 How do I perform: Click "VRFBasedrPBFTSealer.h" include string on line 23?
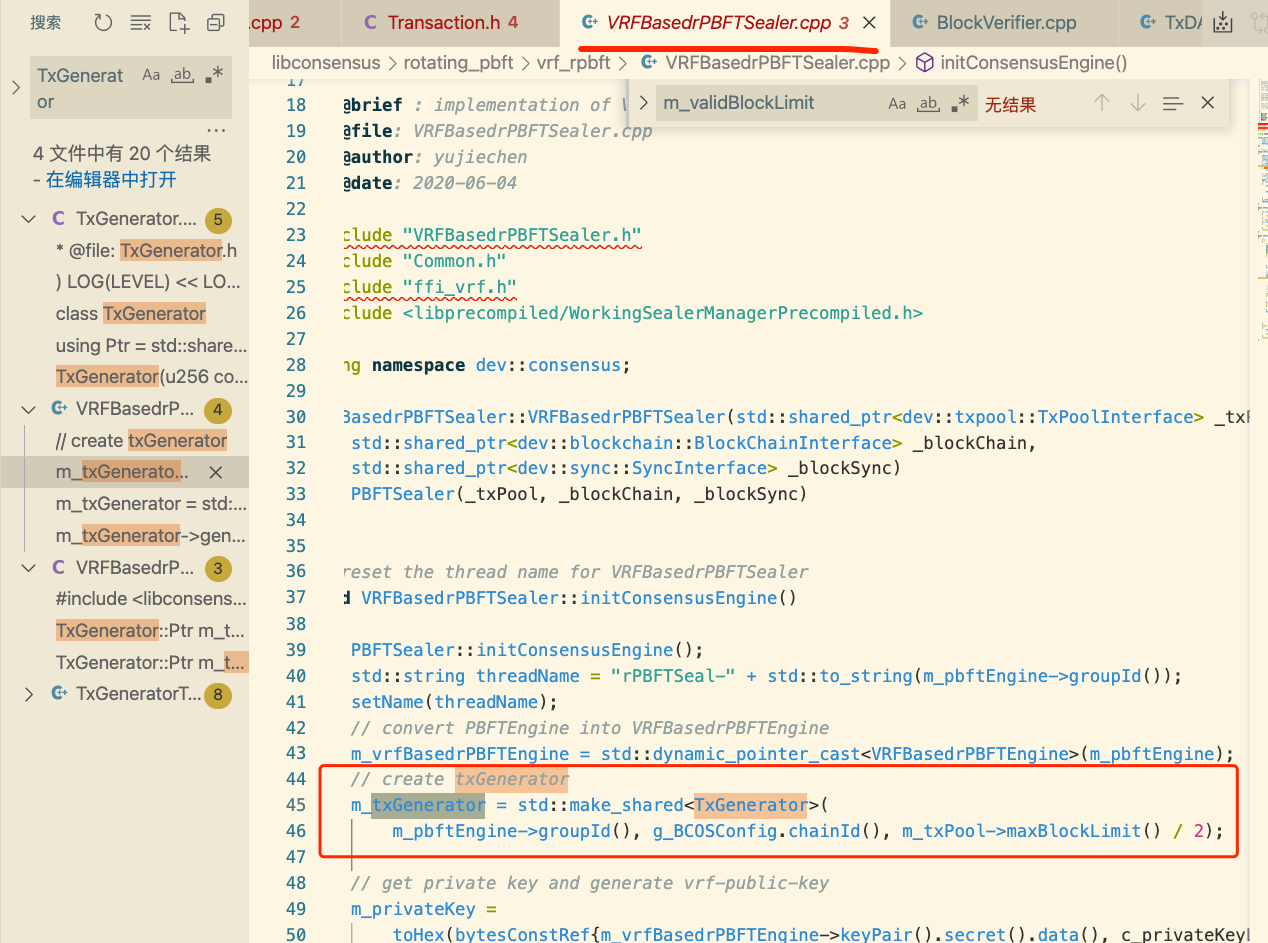pos(522,235)
